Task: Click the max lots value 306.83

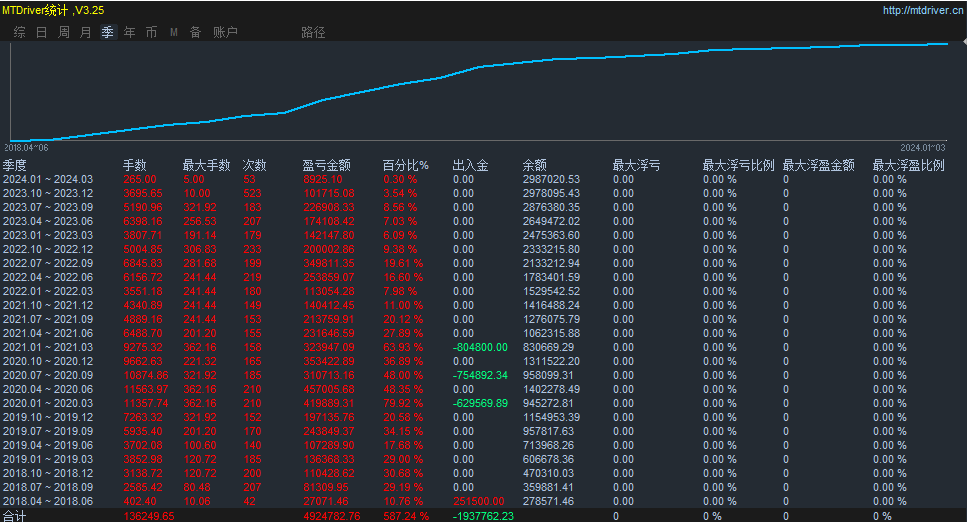Action: point(200,249)
